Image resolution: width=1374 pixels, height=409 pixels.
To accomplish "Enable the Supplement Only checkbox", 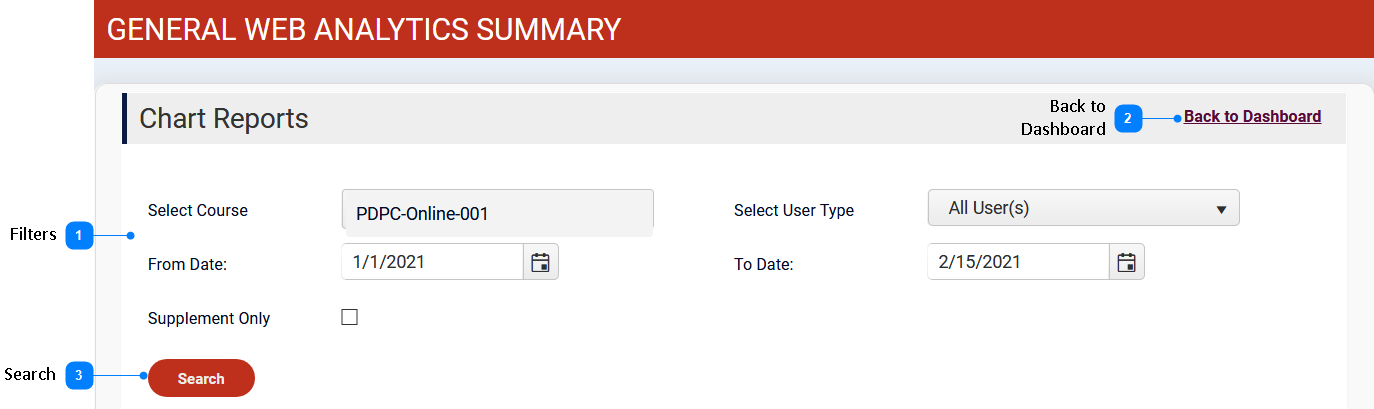I will (x=349, y=318).
